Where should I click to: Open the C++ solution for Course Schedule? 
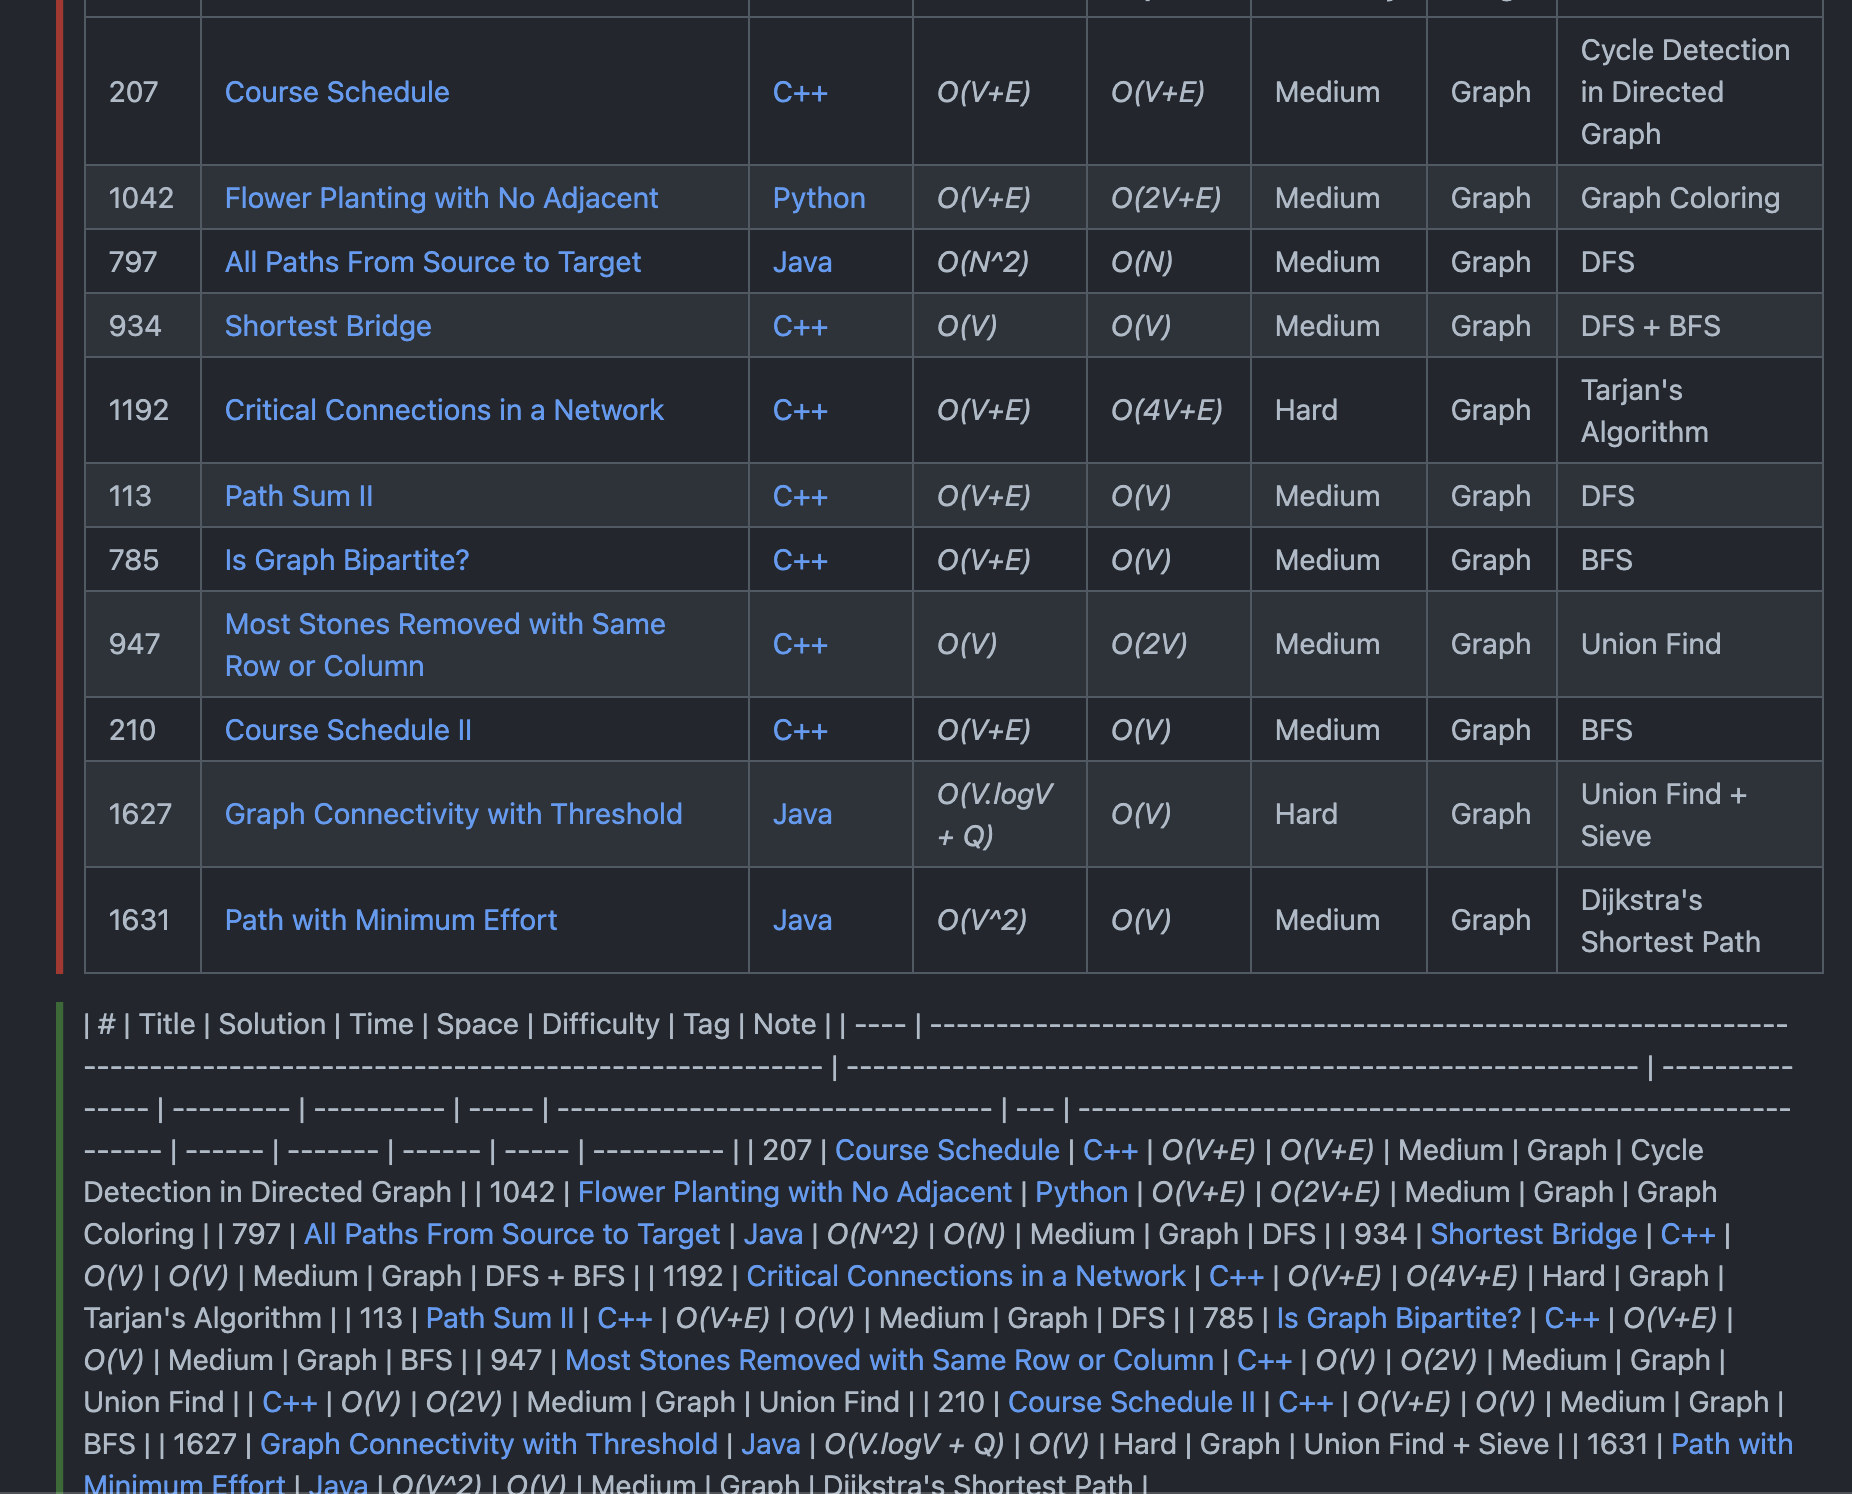(799, 92)
